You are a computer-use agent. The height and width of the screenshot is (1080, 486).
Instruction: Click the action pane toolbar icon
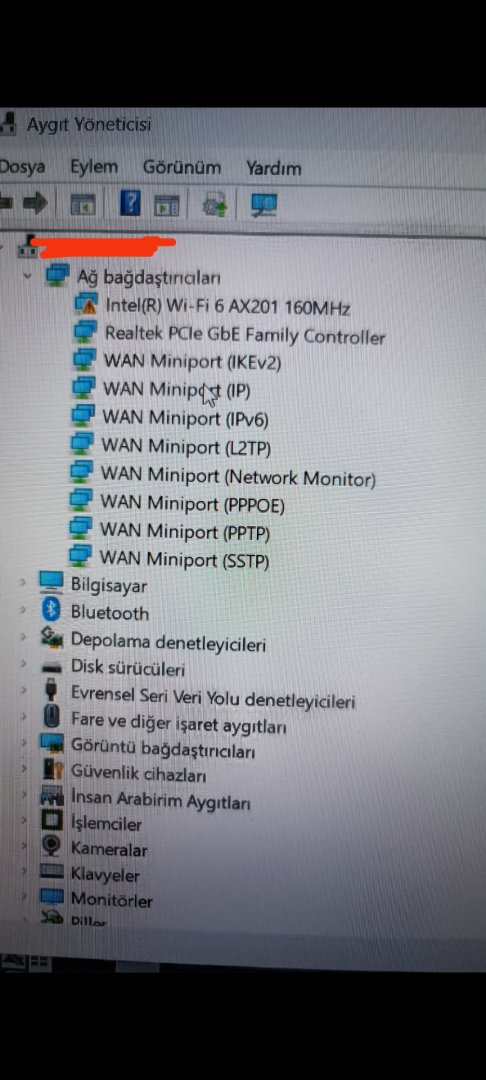(x=167, y=205)
